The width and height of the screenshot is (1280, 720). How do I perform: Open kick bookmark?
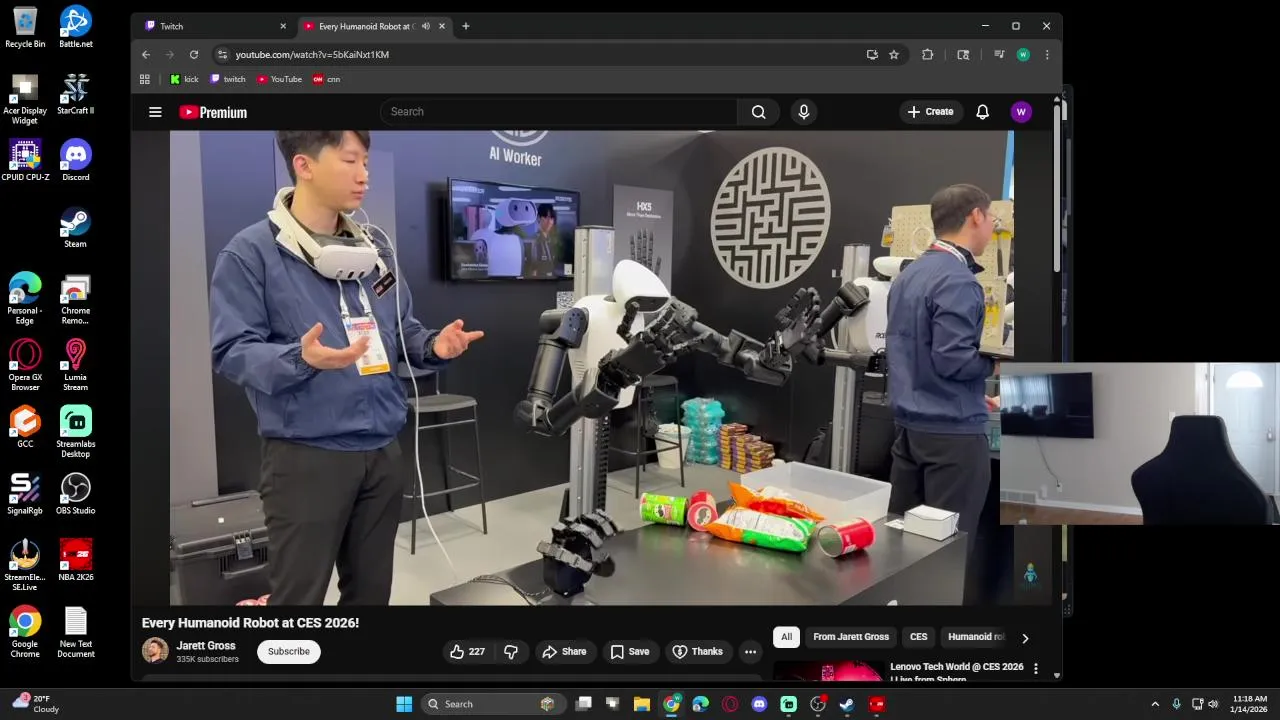(184, 79)
